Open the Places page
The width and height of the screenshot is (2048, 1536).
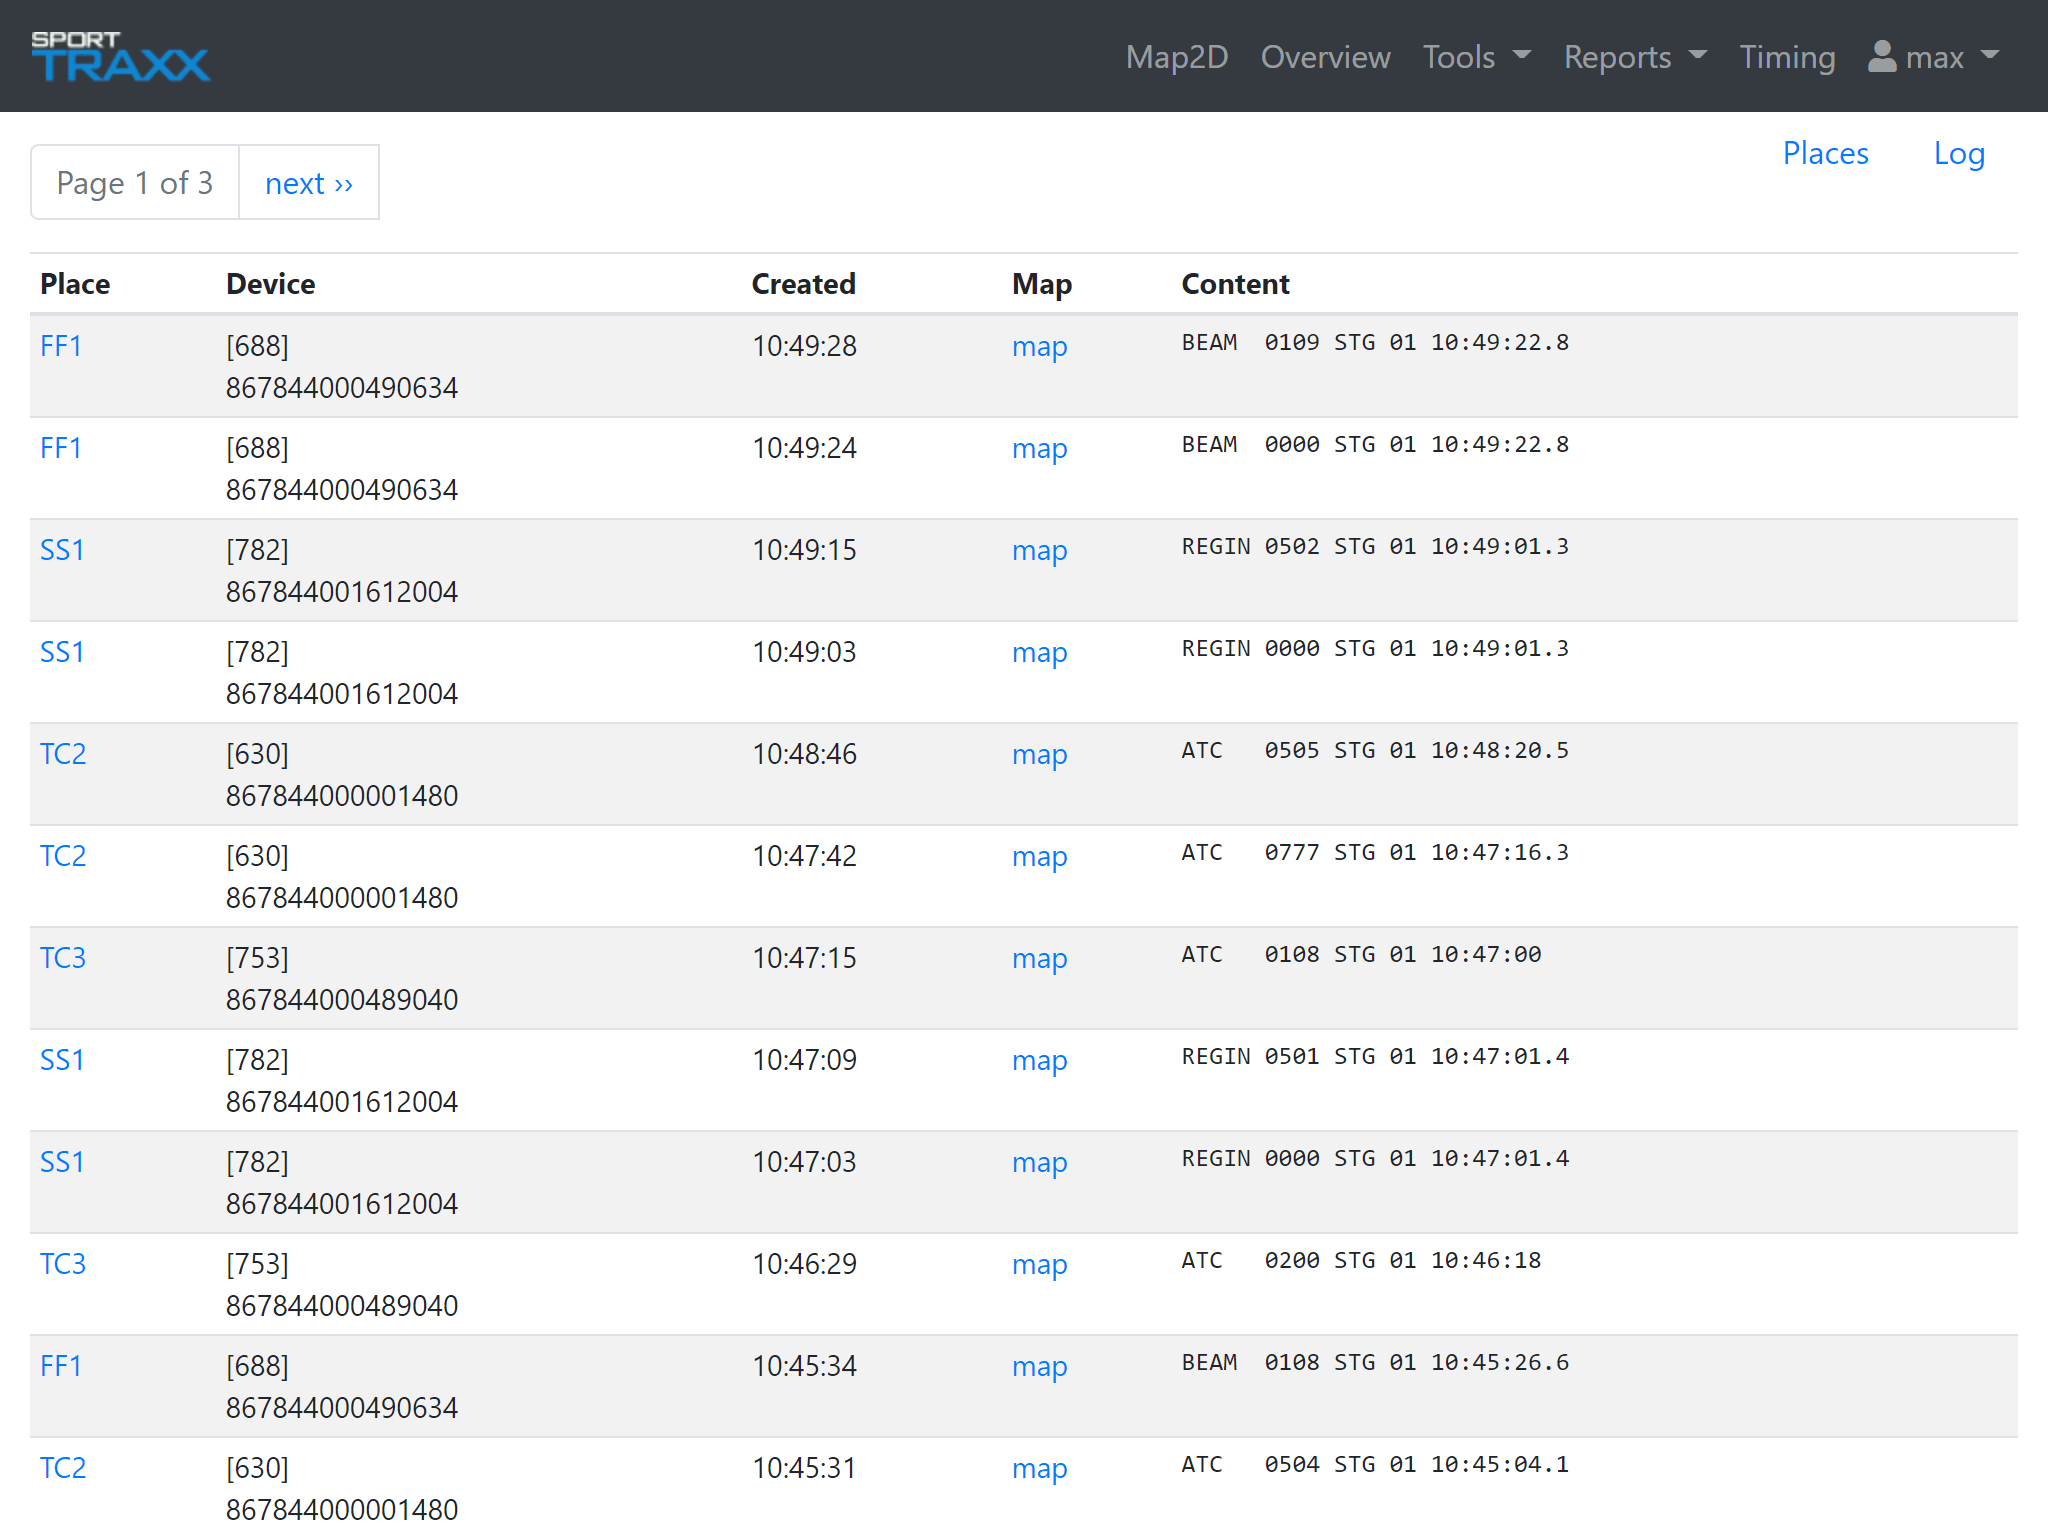[x=1825, y=153]
